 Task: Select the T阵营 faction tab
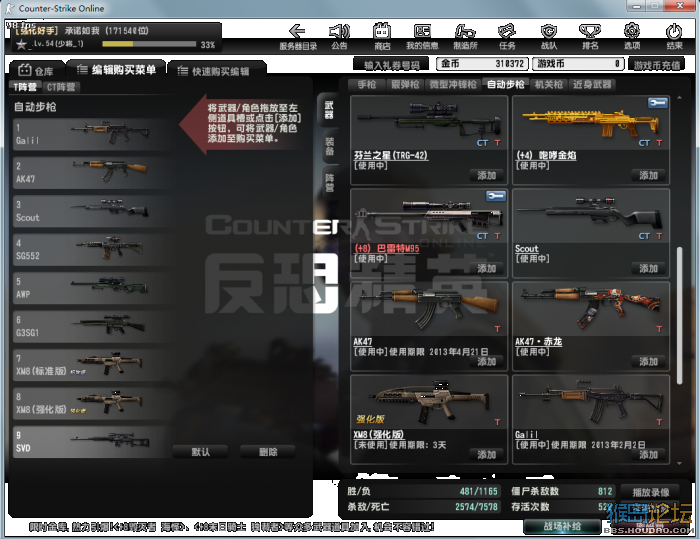[x=25, y=87]
